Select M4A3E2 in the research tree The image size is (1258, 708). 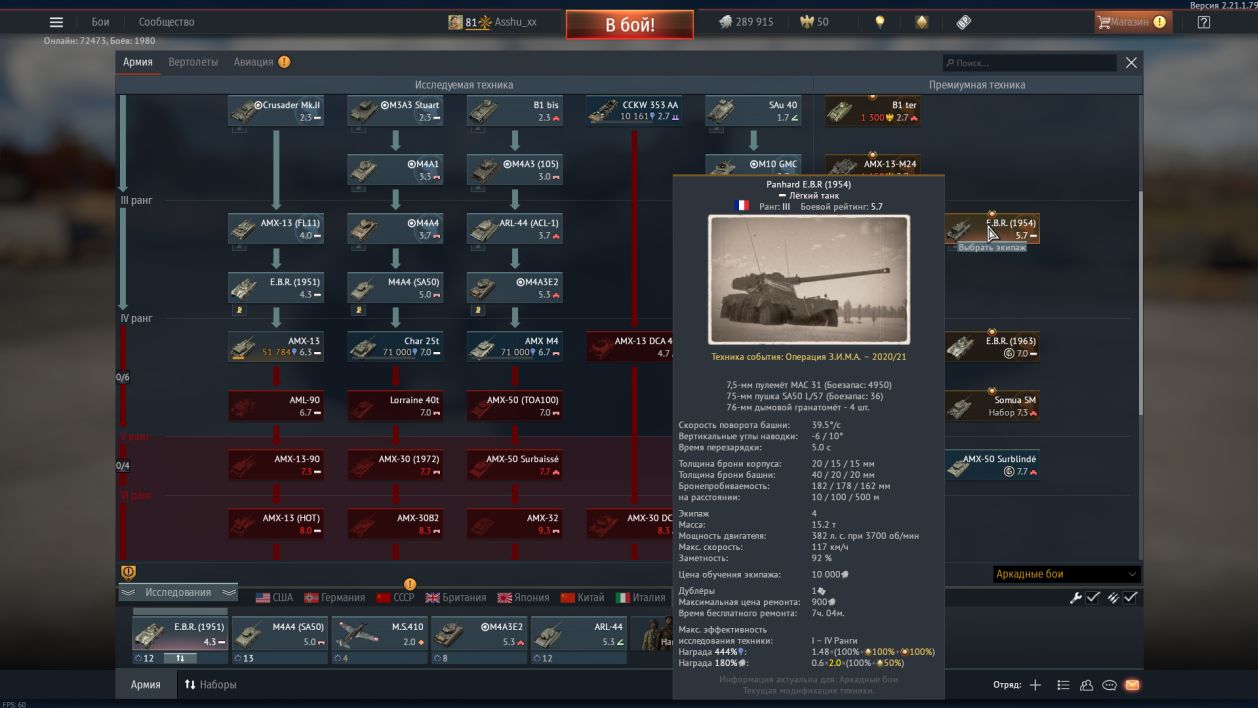coord(514,287)
